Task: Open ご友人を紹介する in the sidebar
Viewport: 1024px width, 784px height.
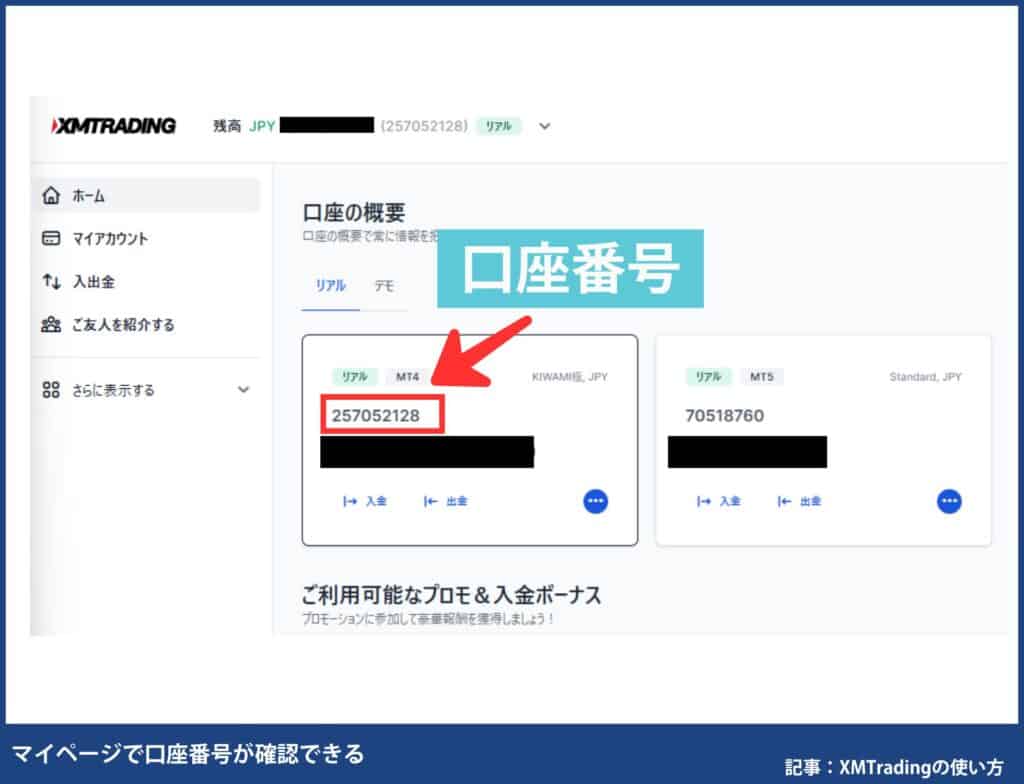Action: pyautogui.click(x=123, y=325)
